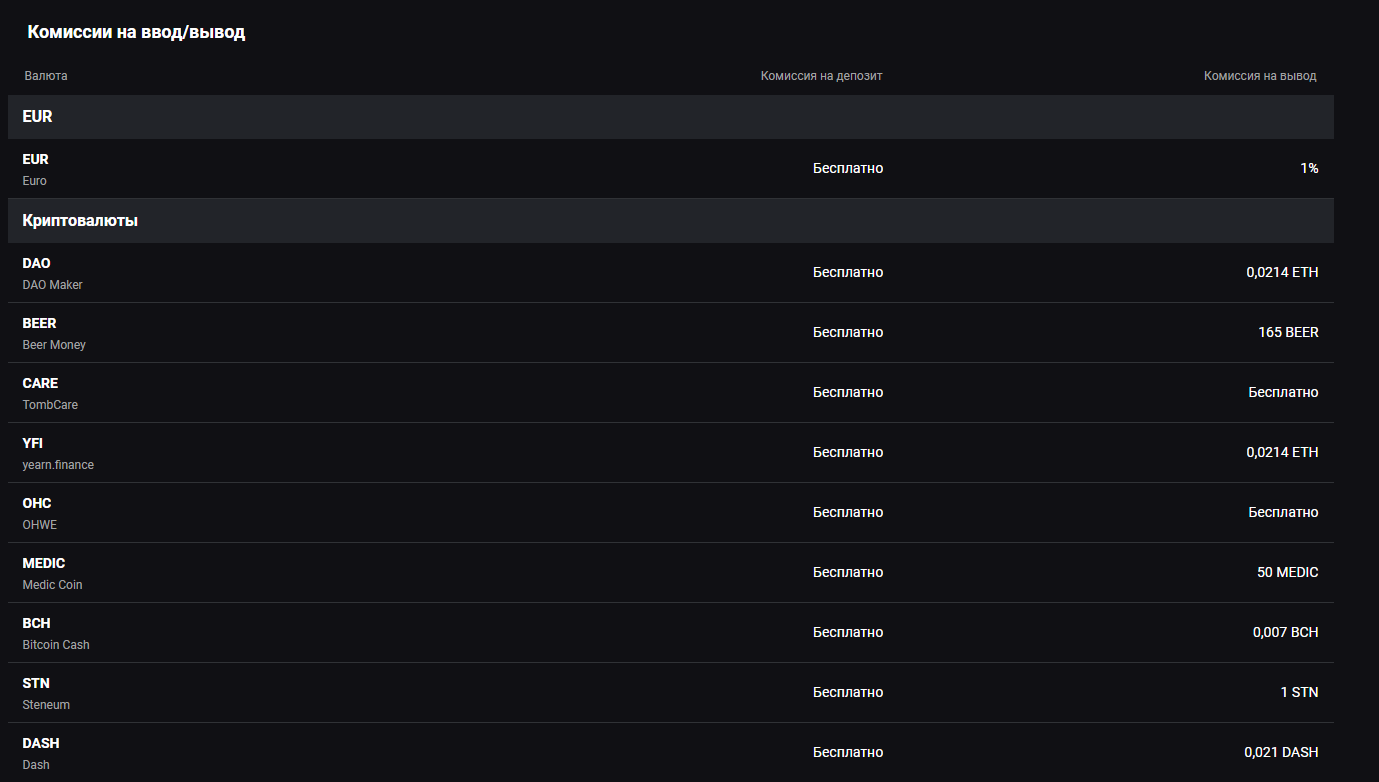Click the 'Бесплатно' deposit fee in the DASH row
1379x782 pixels.
[x=848, y=752]
